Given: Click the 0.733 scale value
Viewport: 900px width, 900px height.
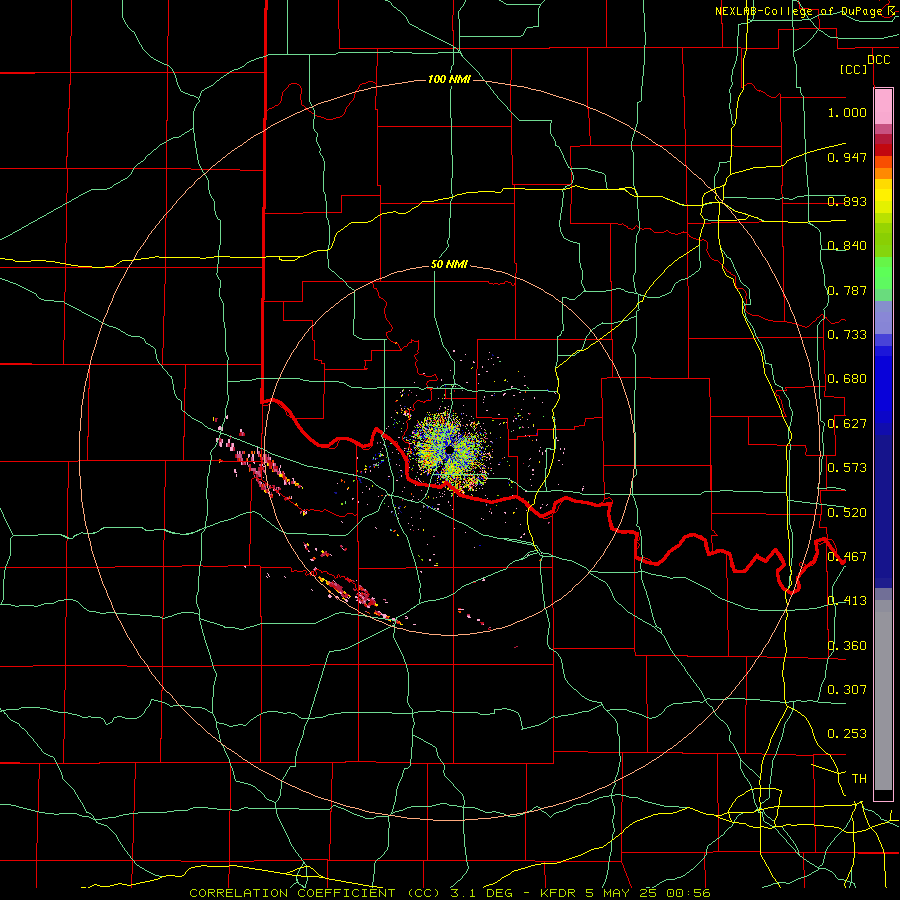Looking at the screenshot, I should 847,335.
